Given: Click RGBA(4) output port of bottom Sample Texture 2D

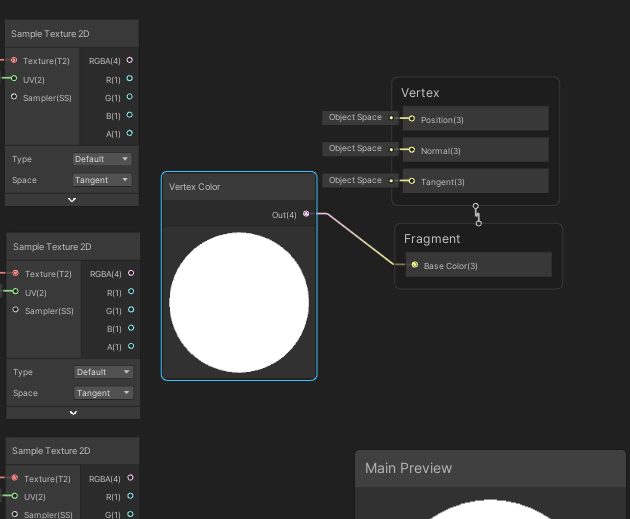Looking at the screenshot, I should [x=130, y=478].
